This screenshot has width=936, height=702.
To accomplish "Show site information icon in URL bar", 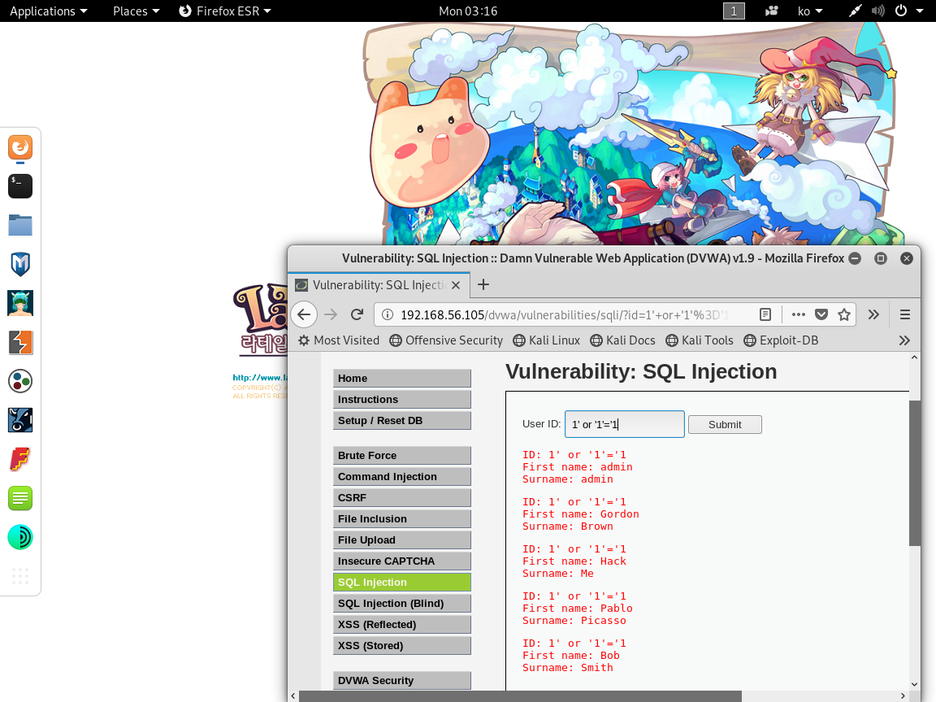I will pos(387,315).
